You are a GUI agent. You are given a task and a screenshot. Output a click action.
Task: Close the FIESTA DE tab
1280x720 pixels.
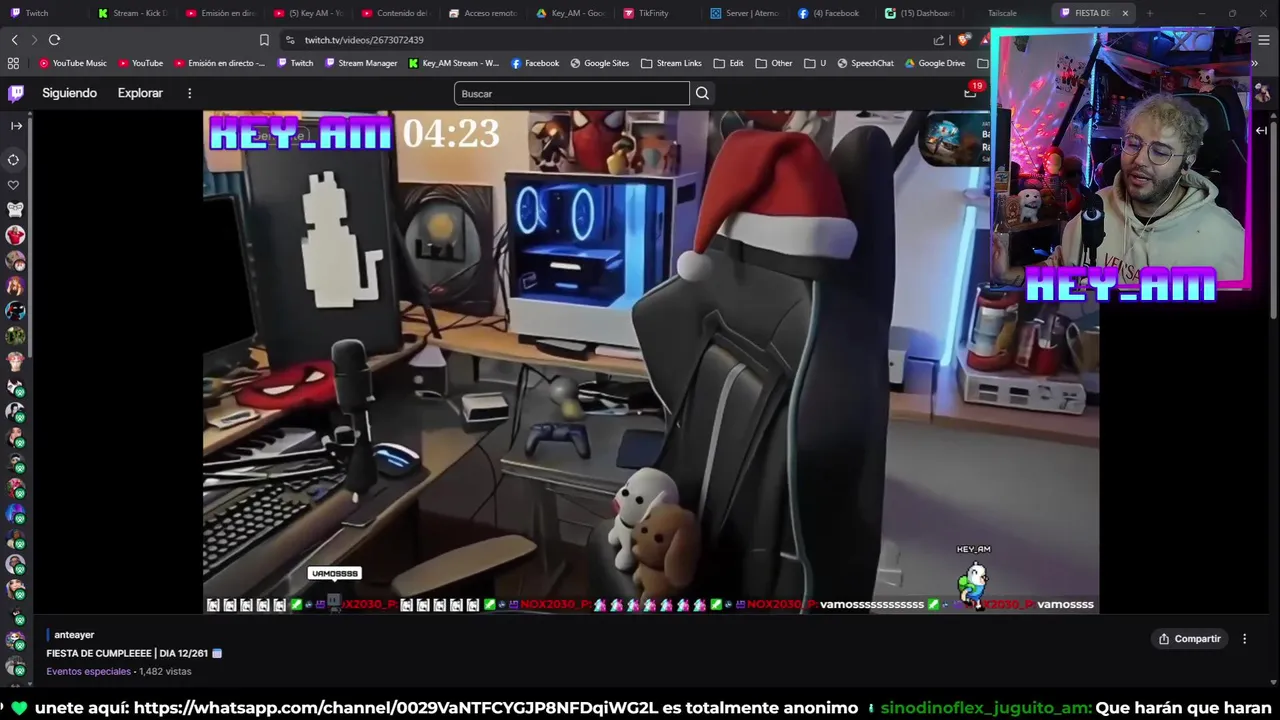[1125, 13]
